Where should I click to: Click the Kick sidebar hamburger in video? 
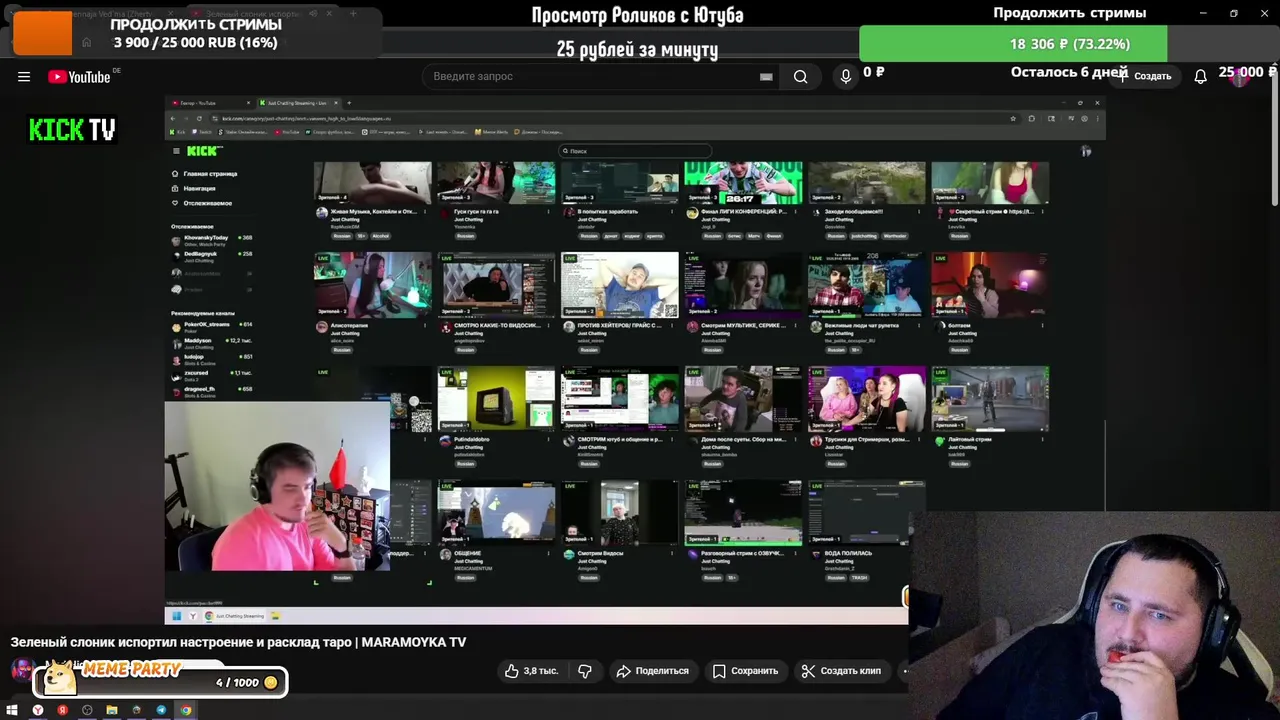(x=176, y=151)
